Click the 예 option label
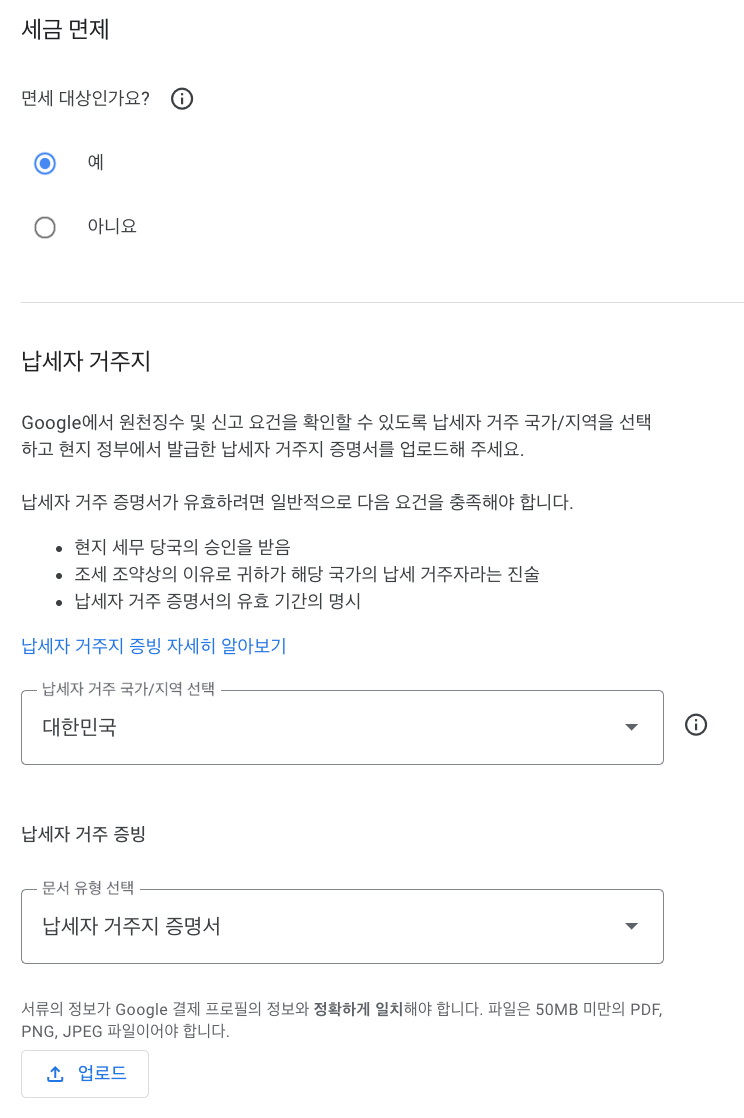 click(x=96, y=162)
